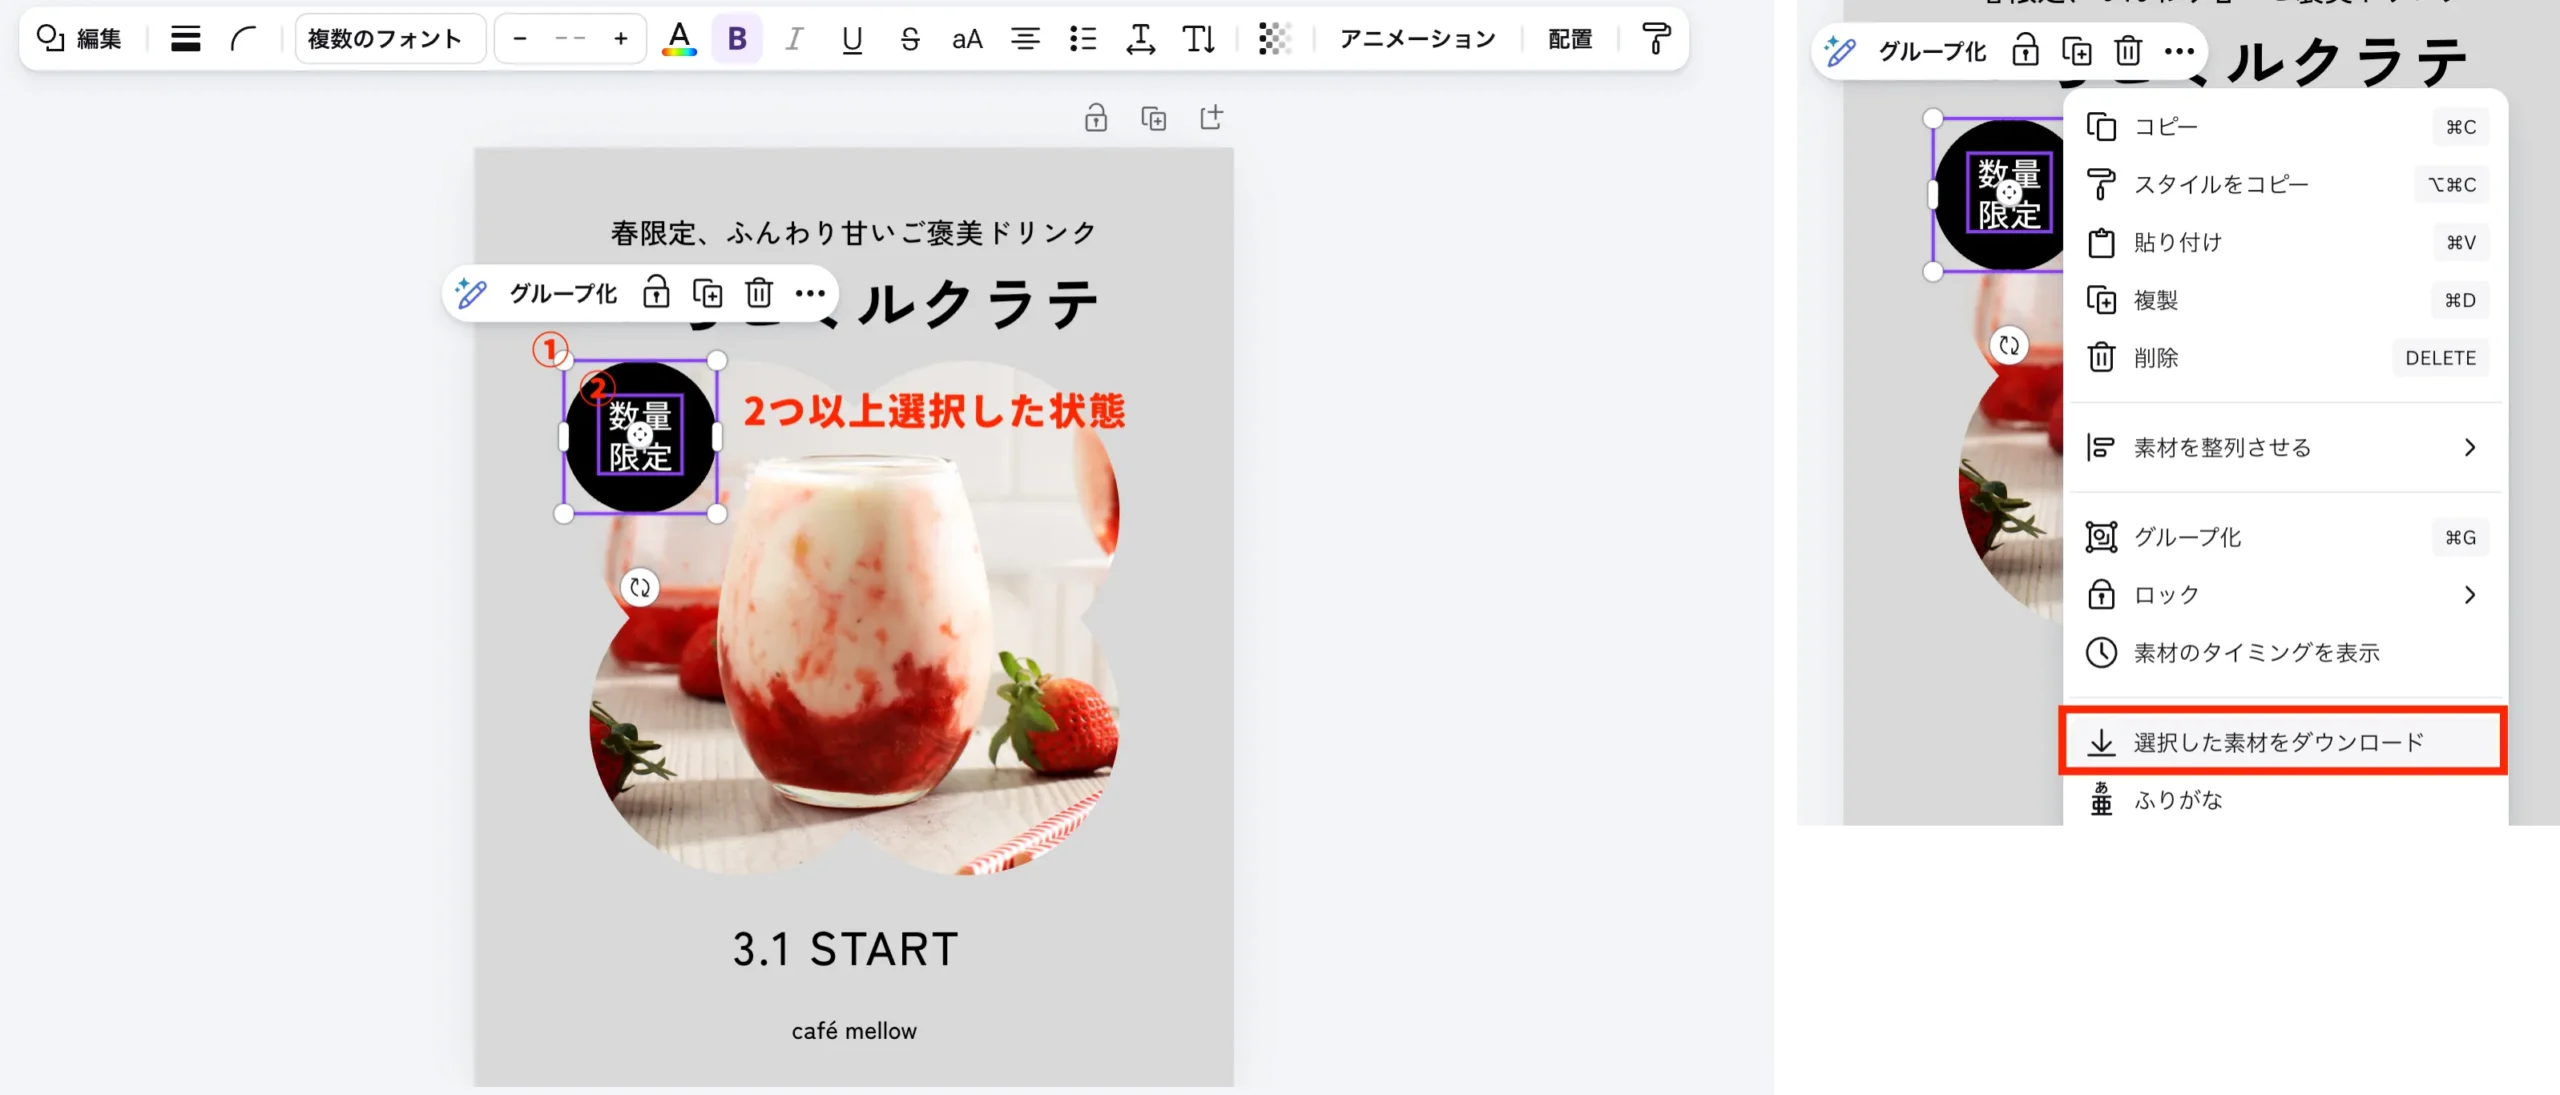The width and height of the screenshot is (2560, 1095).
Task: Click the corner rounding icon
Action: pyautogui.click(x=243, y=39)
